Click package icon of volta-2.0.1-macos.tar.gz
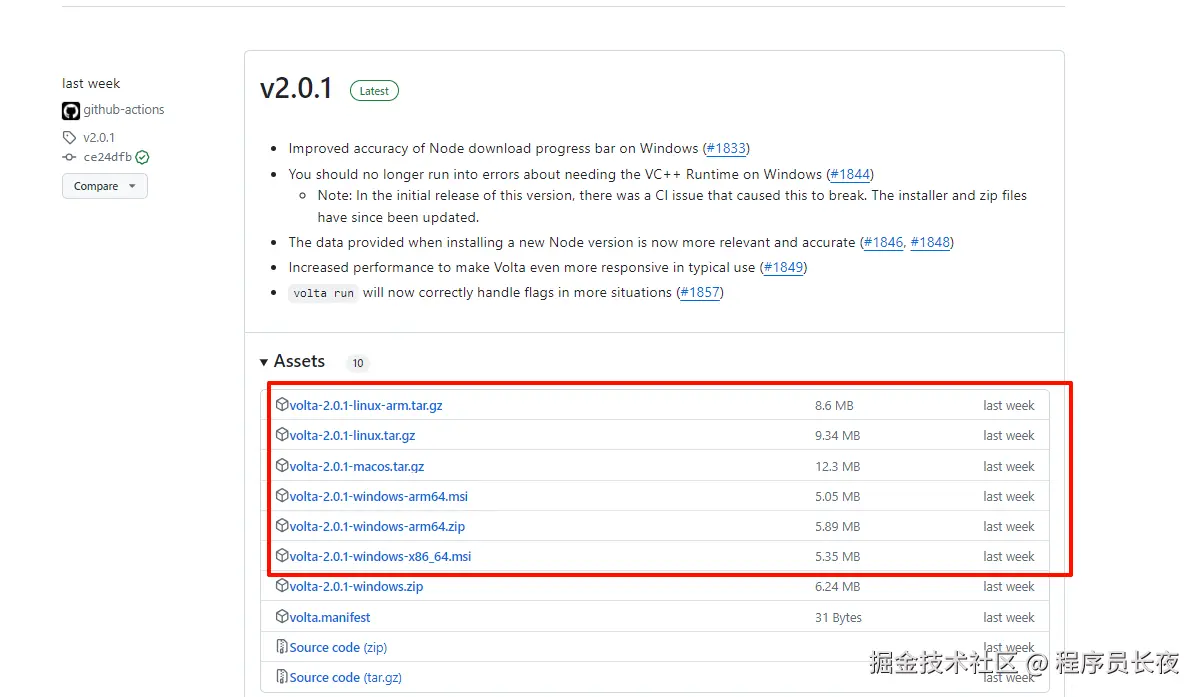 click(x=282, y=466)
